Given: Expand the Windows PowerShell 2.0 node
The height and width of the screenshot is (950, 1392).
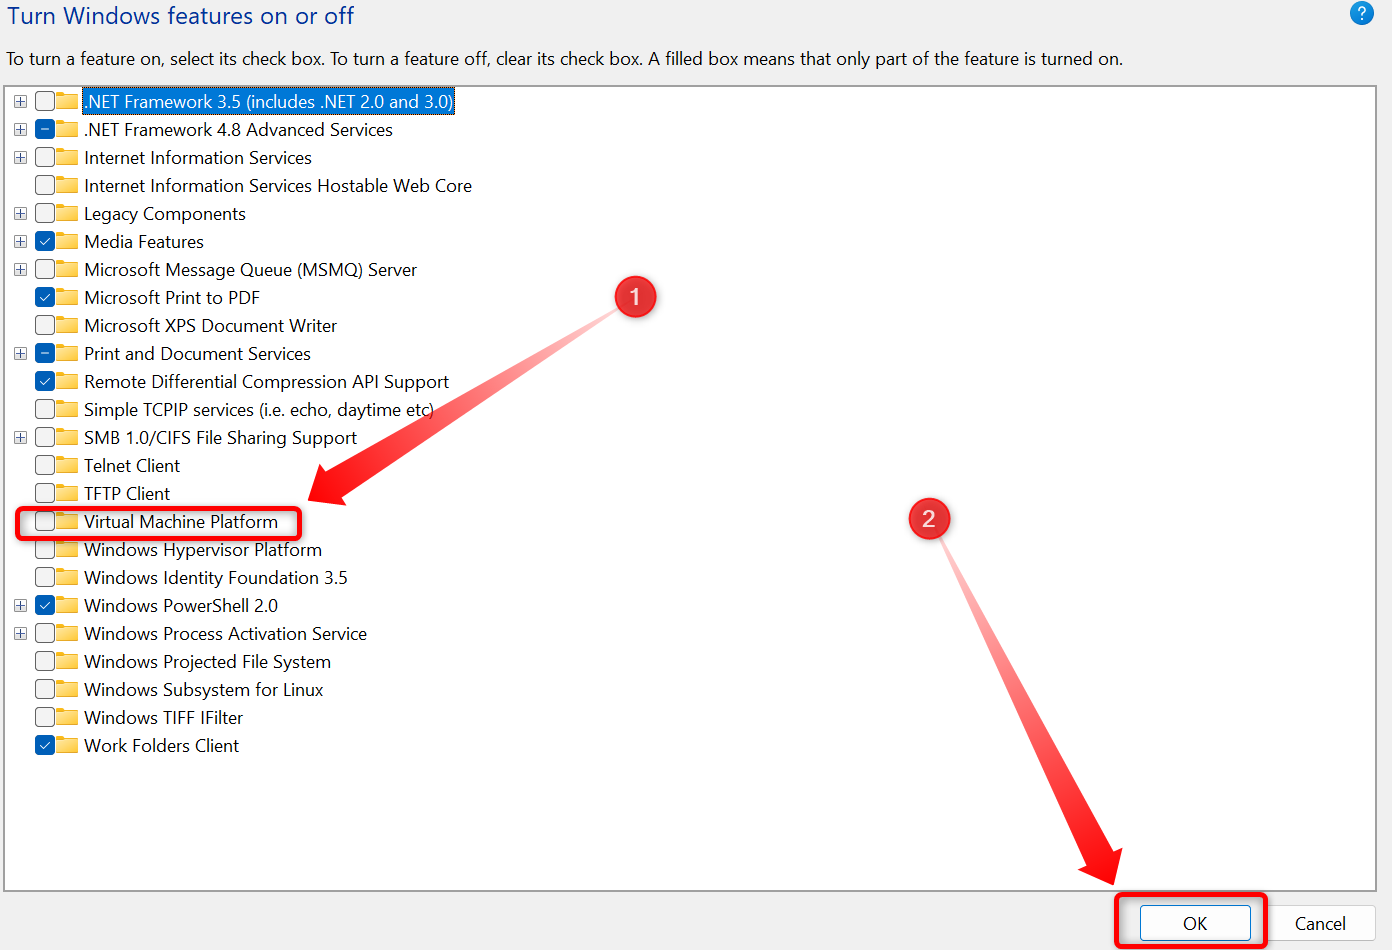Looking at the screenshot, I should [x=20, y=605].
